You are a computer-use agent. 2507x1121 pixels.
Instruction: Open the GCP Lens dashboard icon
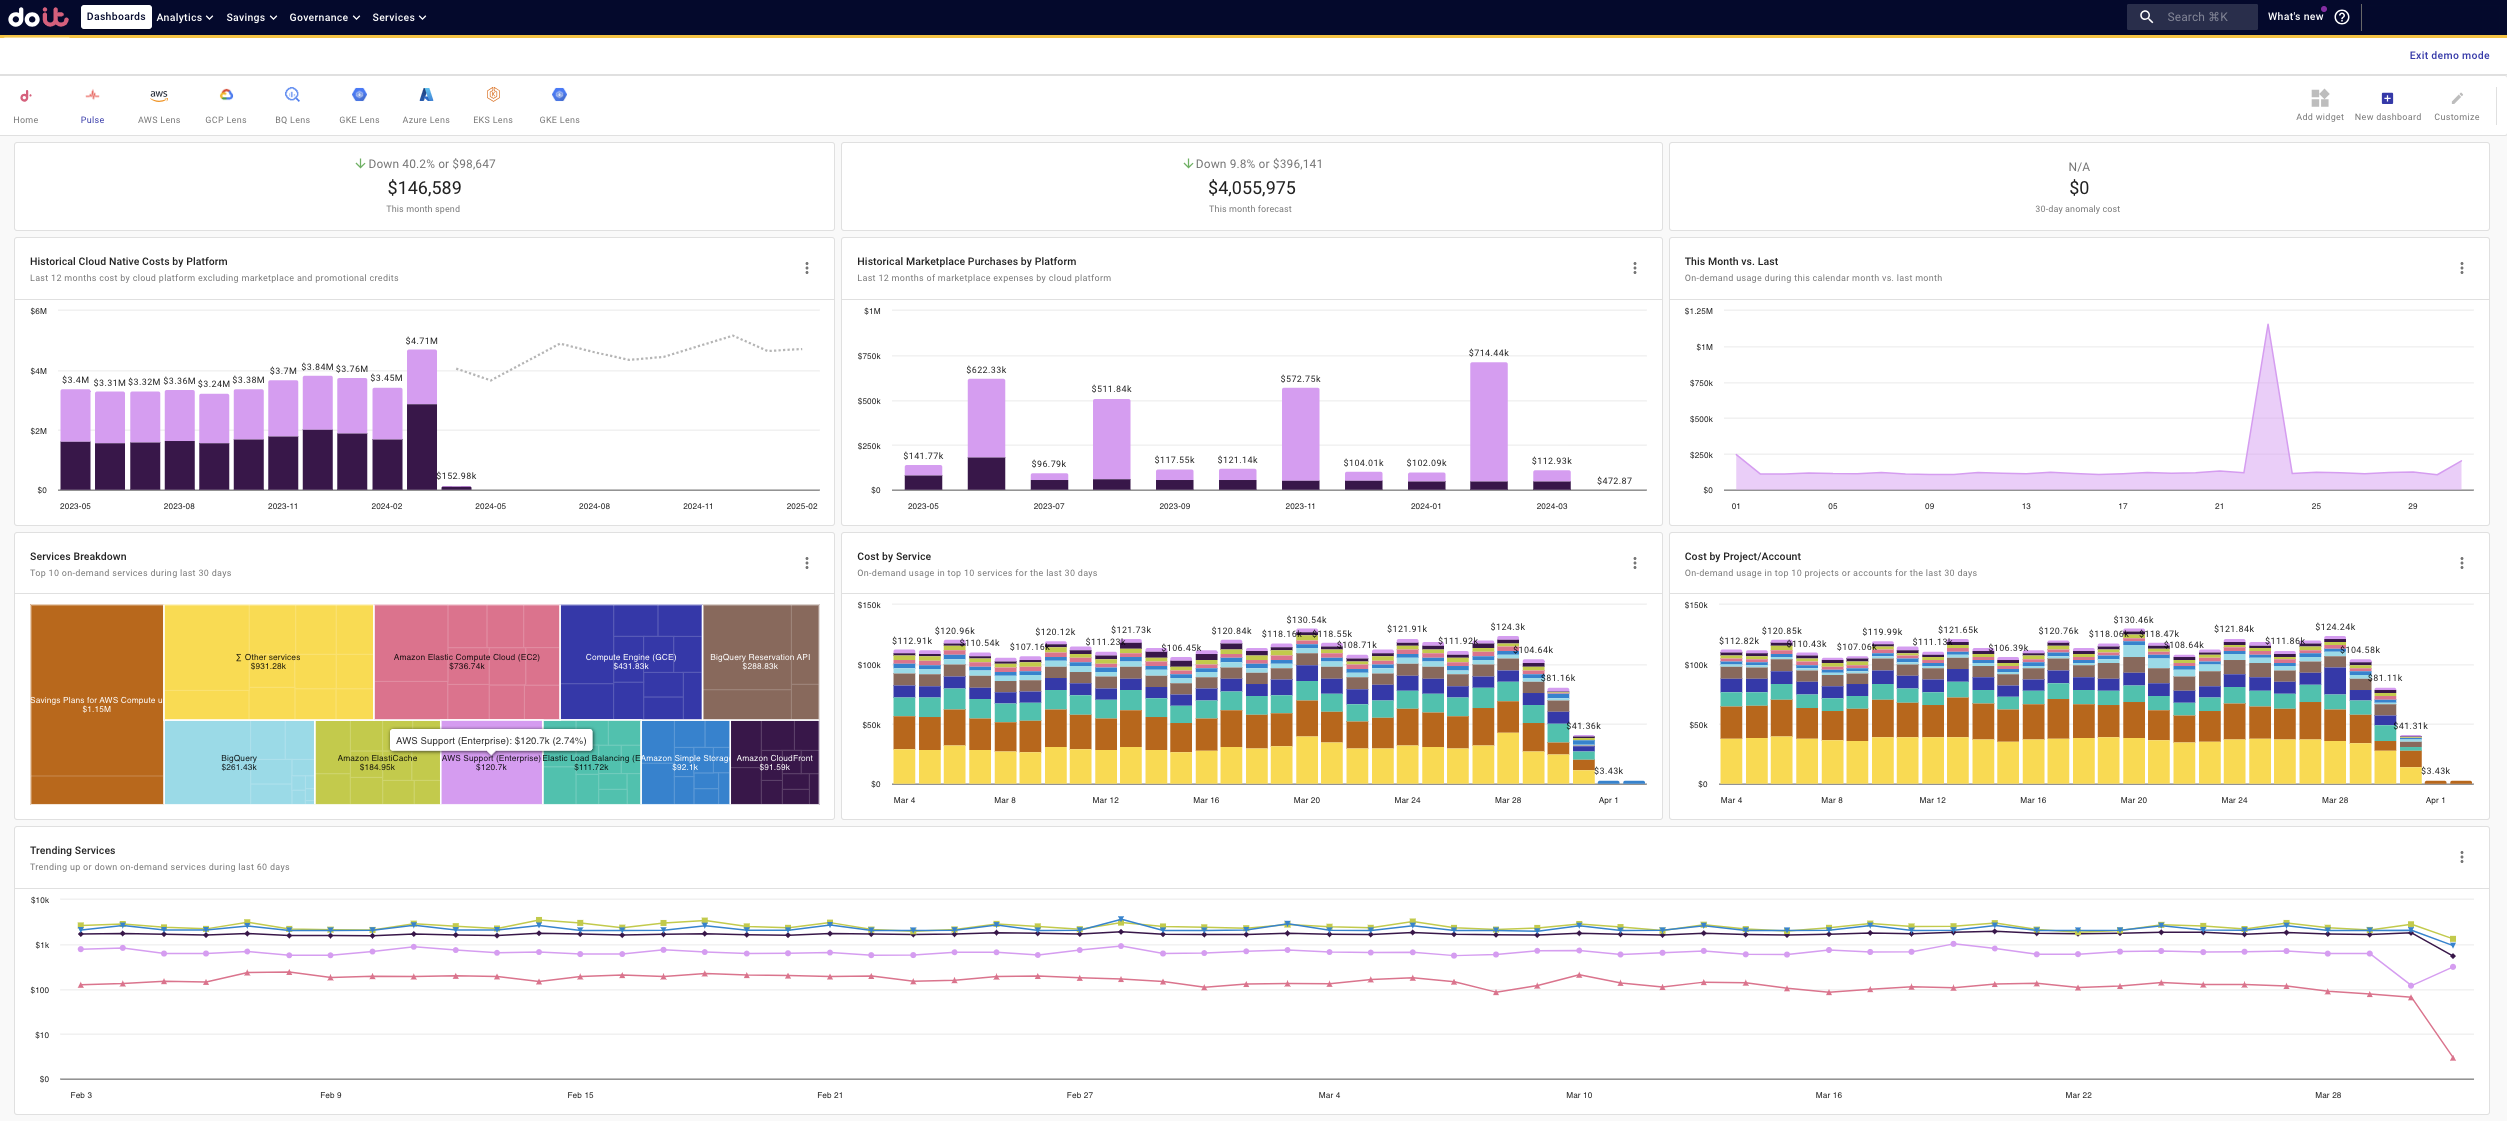click(x=226, y=96)
